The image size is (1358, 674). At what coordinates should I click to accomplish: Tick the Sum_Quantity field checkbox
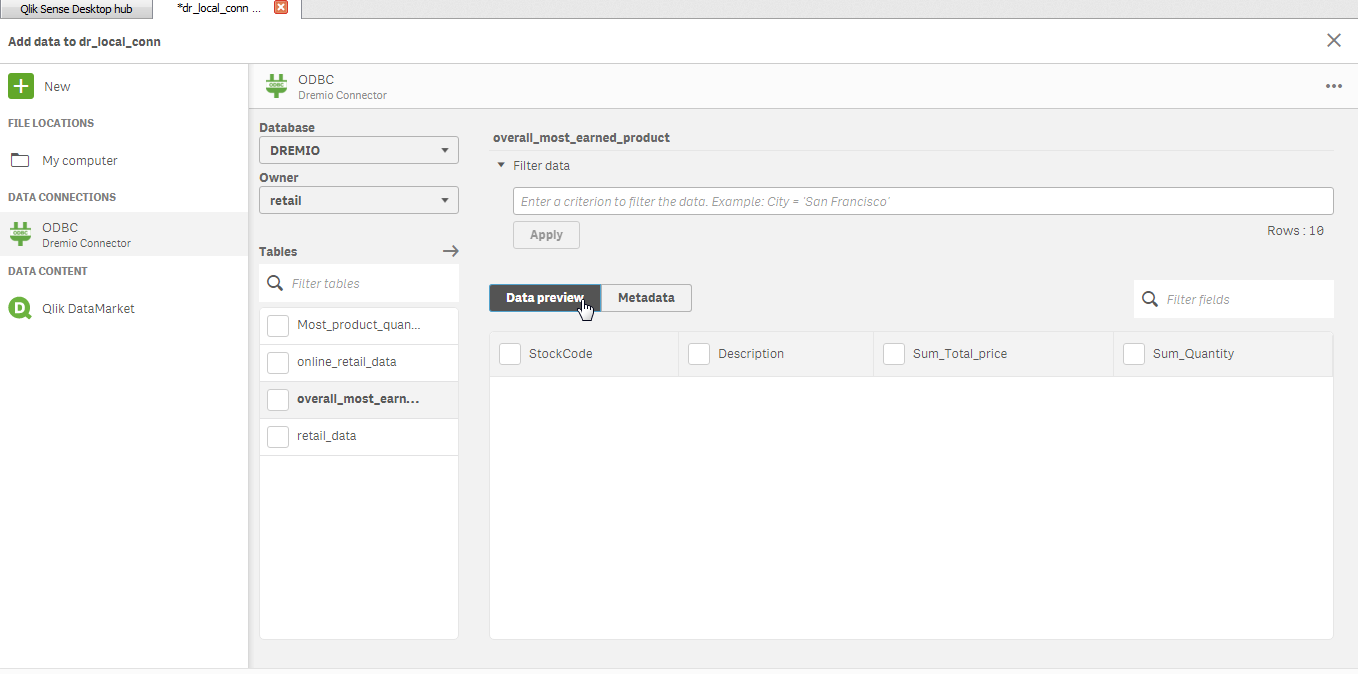coord(1134,354)
